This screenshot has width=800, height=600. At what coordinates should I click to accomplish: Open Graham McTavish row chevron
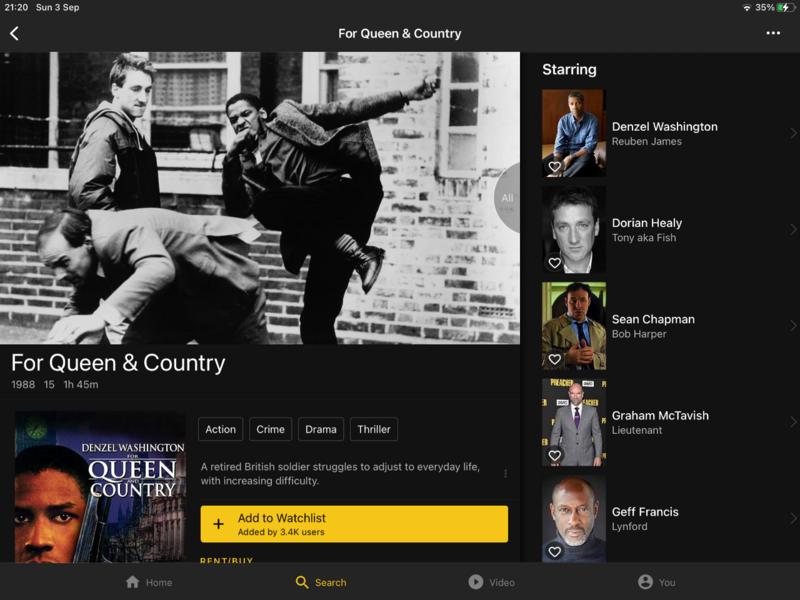(x=793, y=422)
